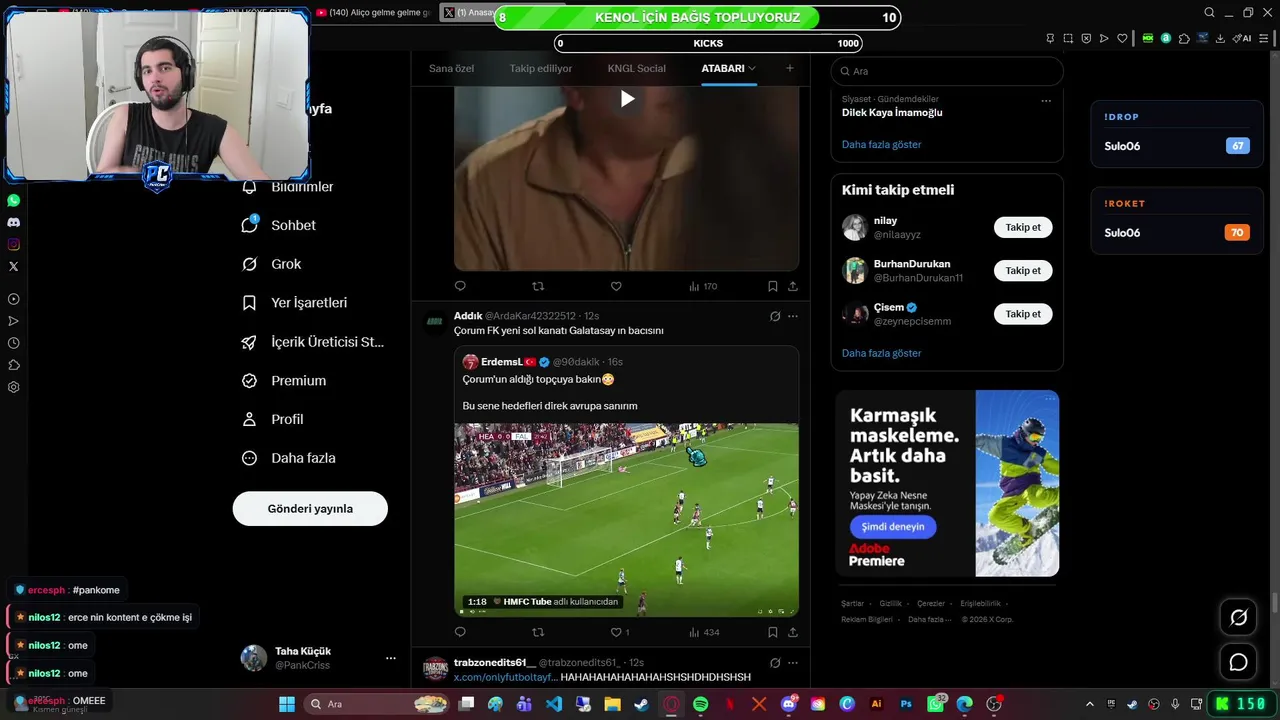Viewport: 1280px width, 720px height.
Task: Open the X panel in browser sidebar
Action: (13, 266)
